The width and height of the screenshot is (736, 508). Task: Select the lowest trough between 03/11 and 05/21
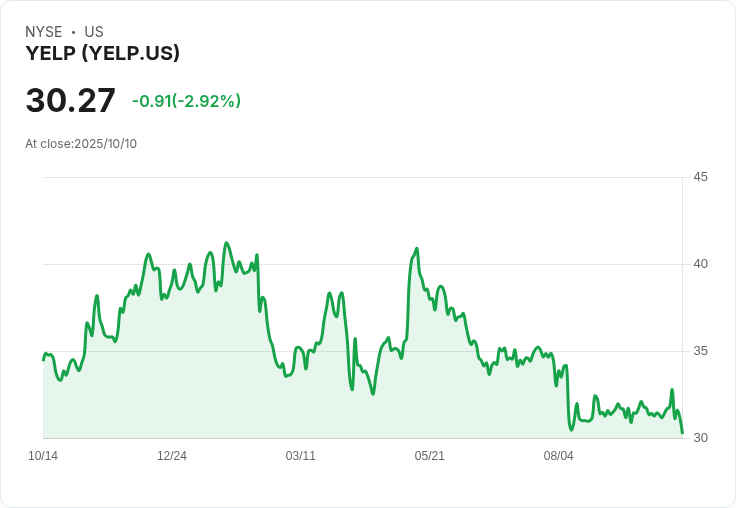pos(373,394)
